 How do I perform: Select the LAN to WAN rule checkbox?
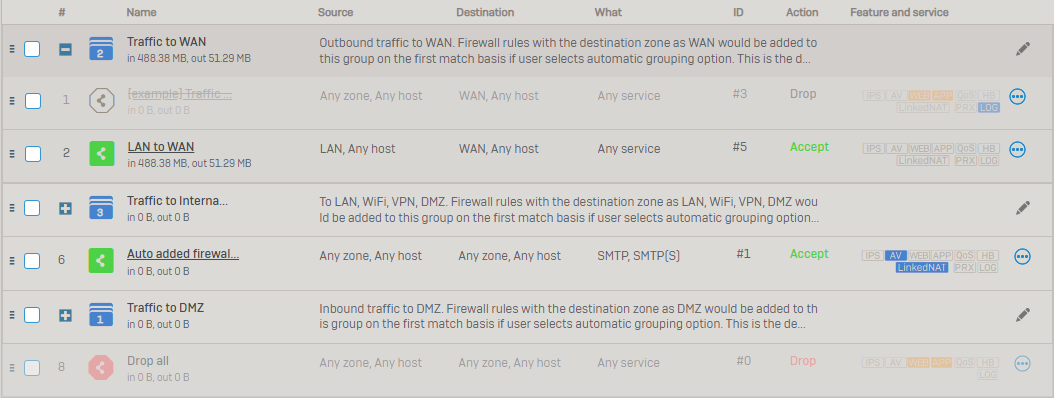(x=32, y=153)
